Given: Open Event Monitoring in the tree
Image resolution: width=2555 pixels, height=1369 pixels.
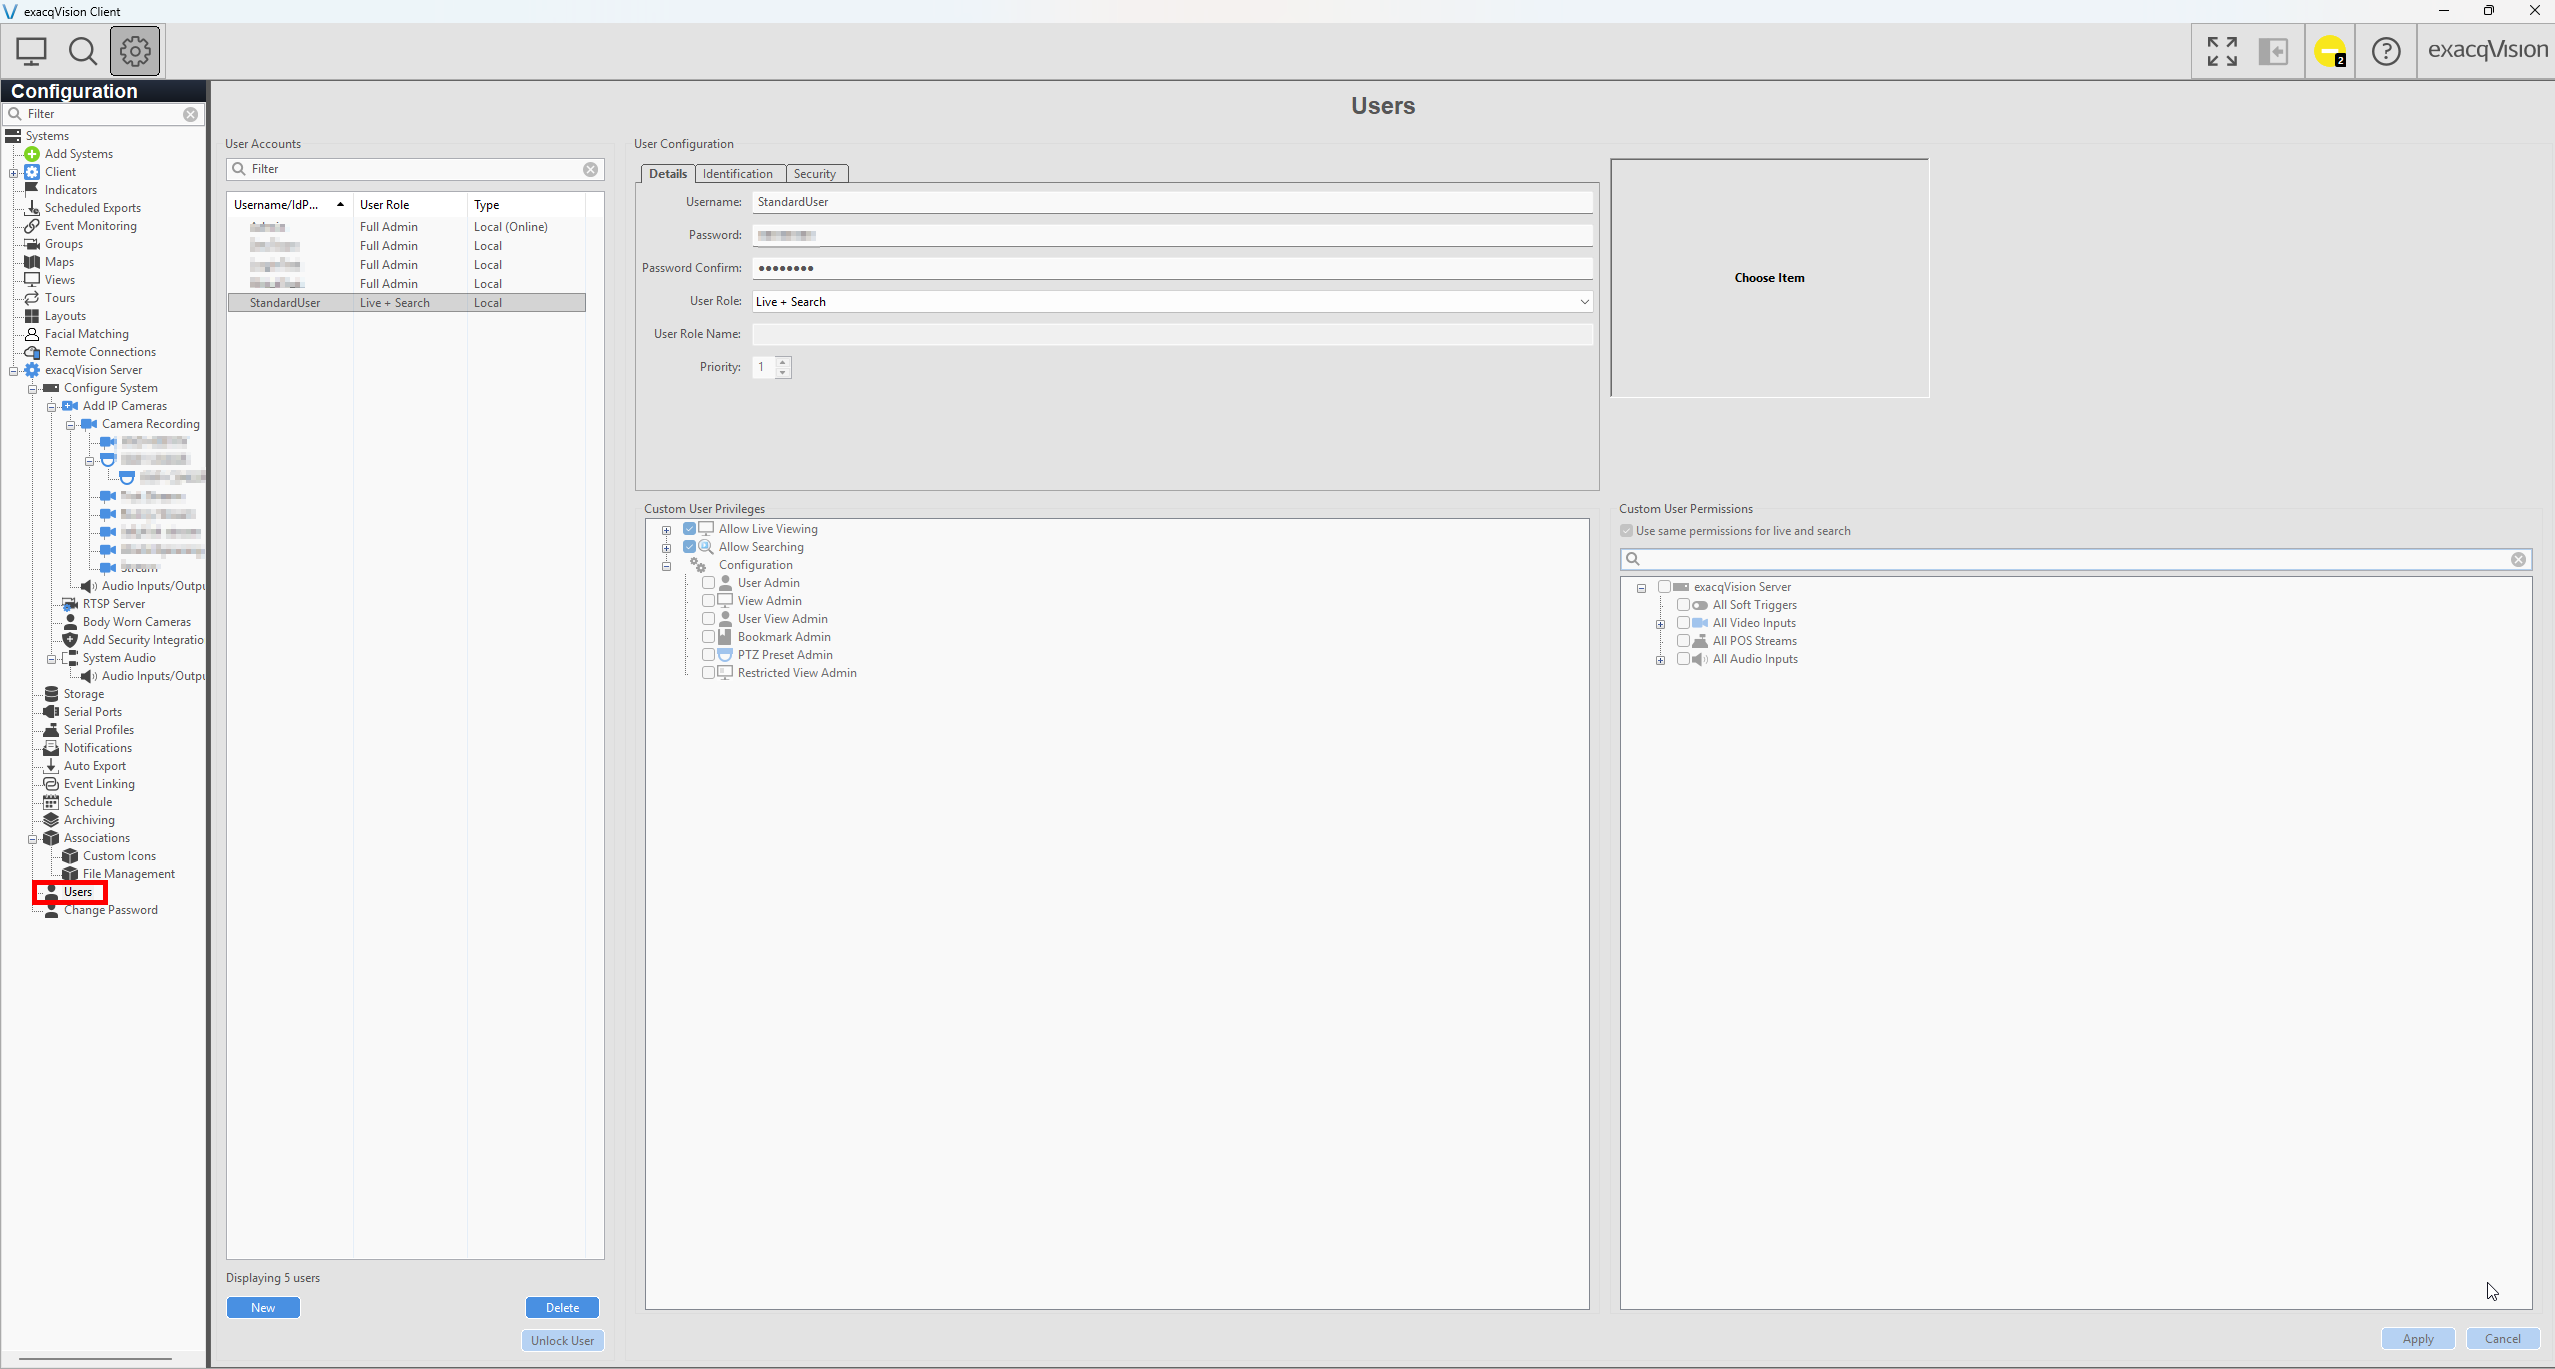Looking at the screenshot, I should [90, 226].
